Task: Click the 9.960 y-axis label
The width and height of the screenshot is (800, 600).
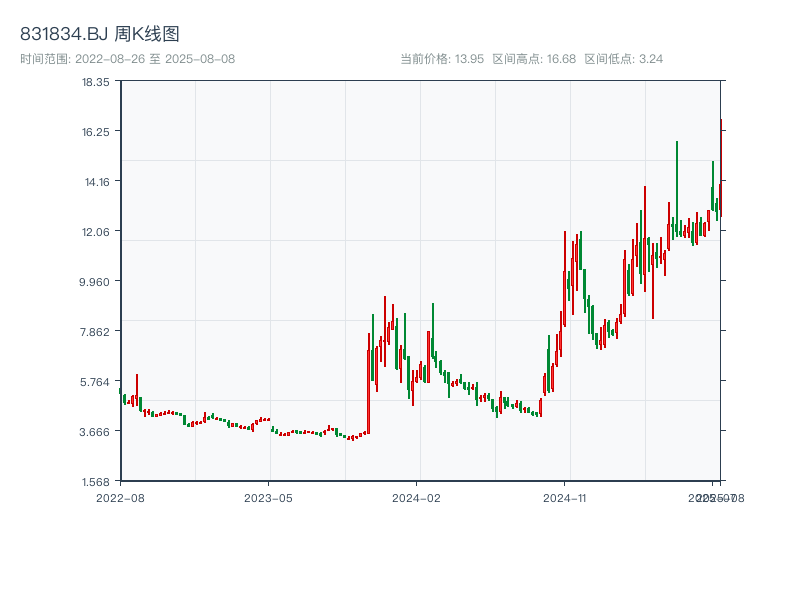Action: (94, 282)
